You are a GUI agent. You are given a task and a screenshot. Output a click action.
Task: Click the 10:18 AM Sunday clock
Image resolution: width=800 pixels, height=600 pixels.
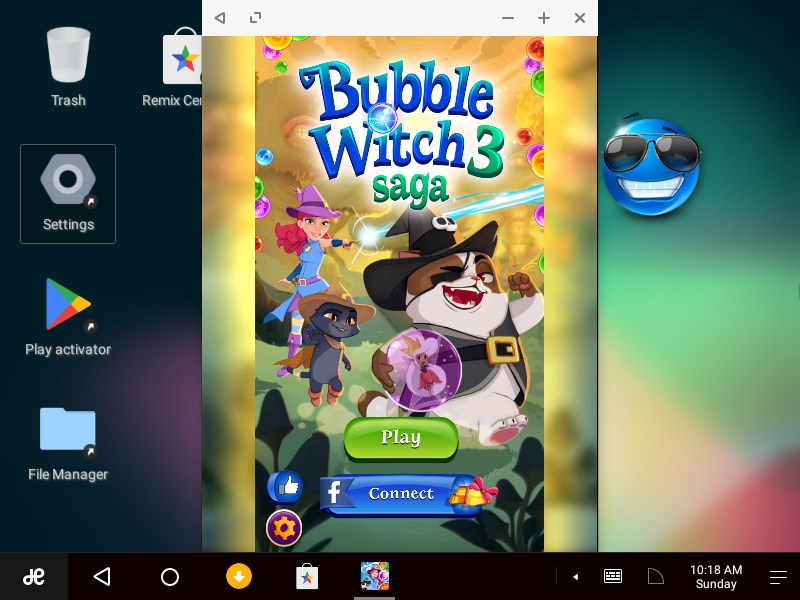click(x=716, y=577)
